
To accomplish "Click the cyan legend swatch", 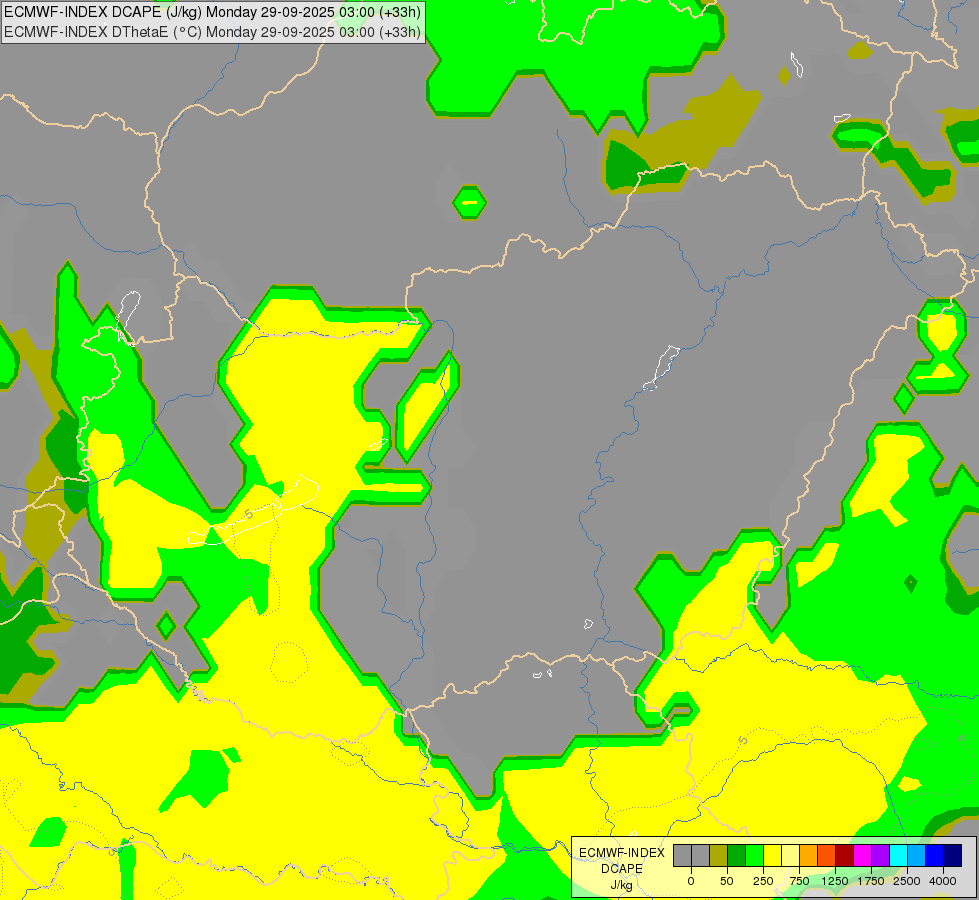I will [x=899, y=855].
